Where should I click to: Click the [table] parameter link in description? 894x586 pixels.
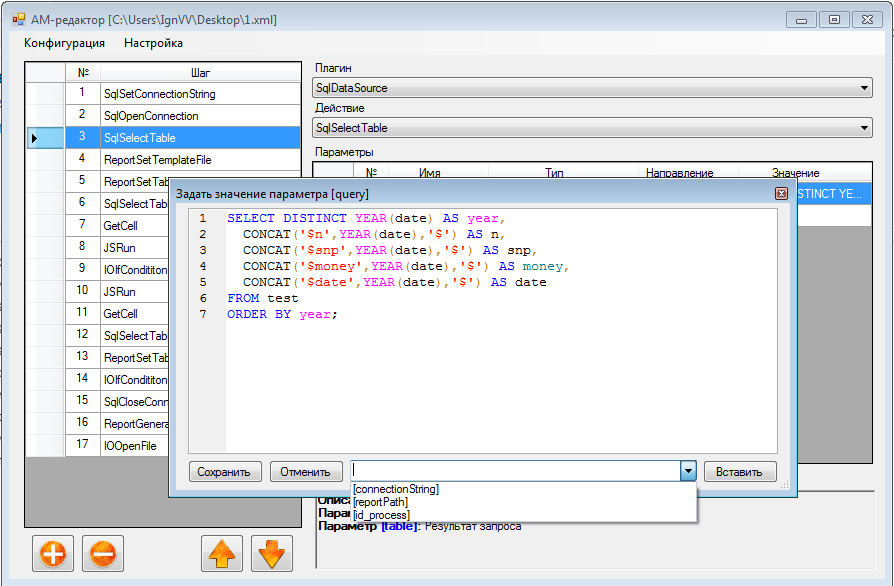(x=399, y=526)
